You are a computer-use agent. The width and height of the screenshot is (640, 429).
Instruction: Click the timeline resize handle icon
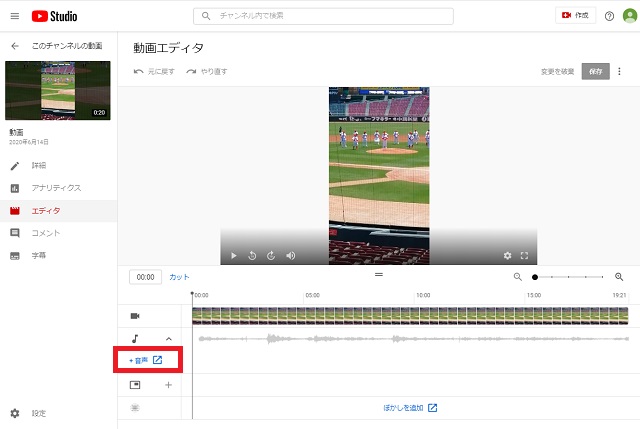tap(379, 275)
